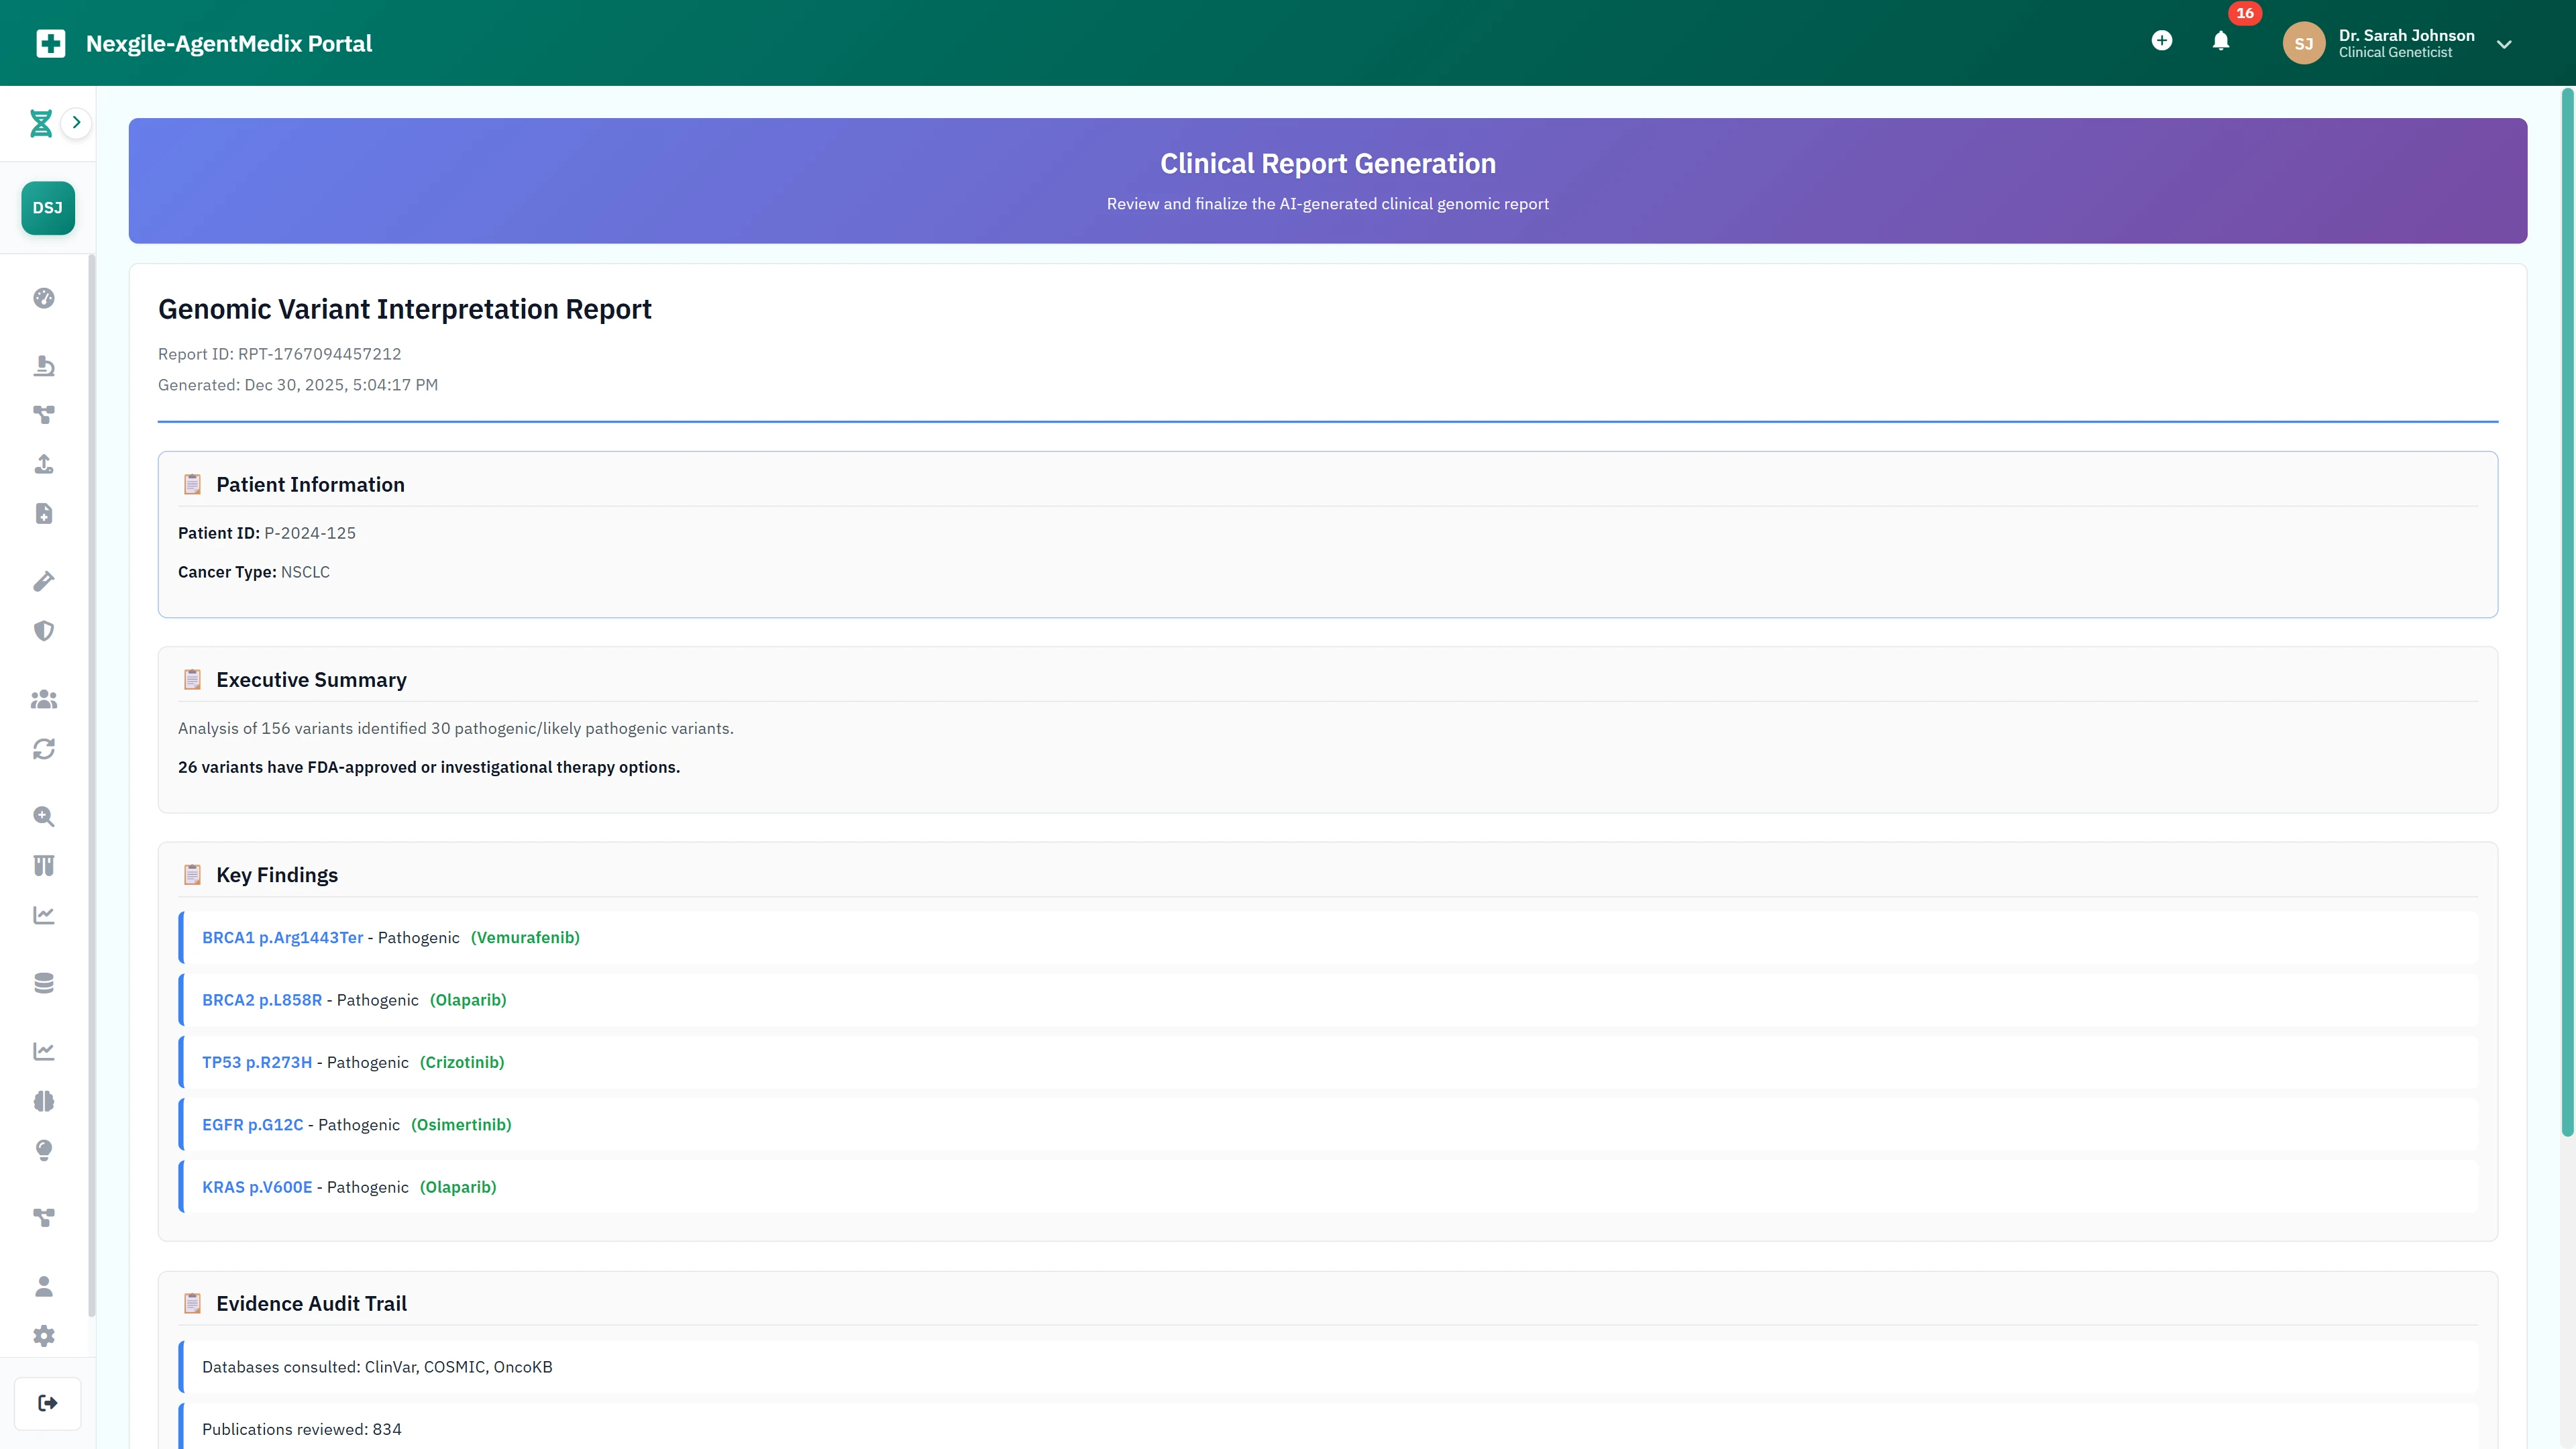Click the add new item plus button
The width and height of the screenshot is (2576, 1449).
pos(2162,41)
